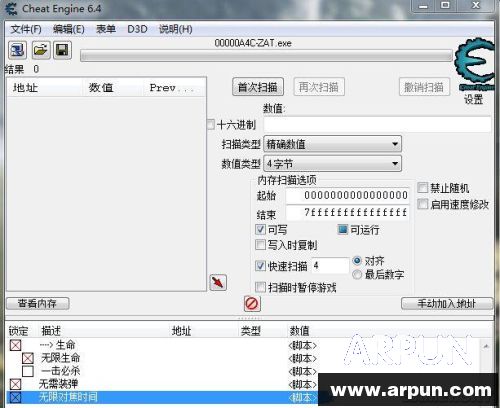This screenshot has width=500, height=408.
Task: Click 查看内存 memory view button
Action: pyautogui.click(x=38, y=303)
